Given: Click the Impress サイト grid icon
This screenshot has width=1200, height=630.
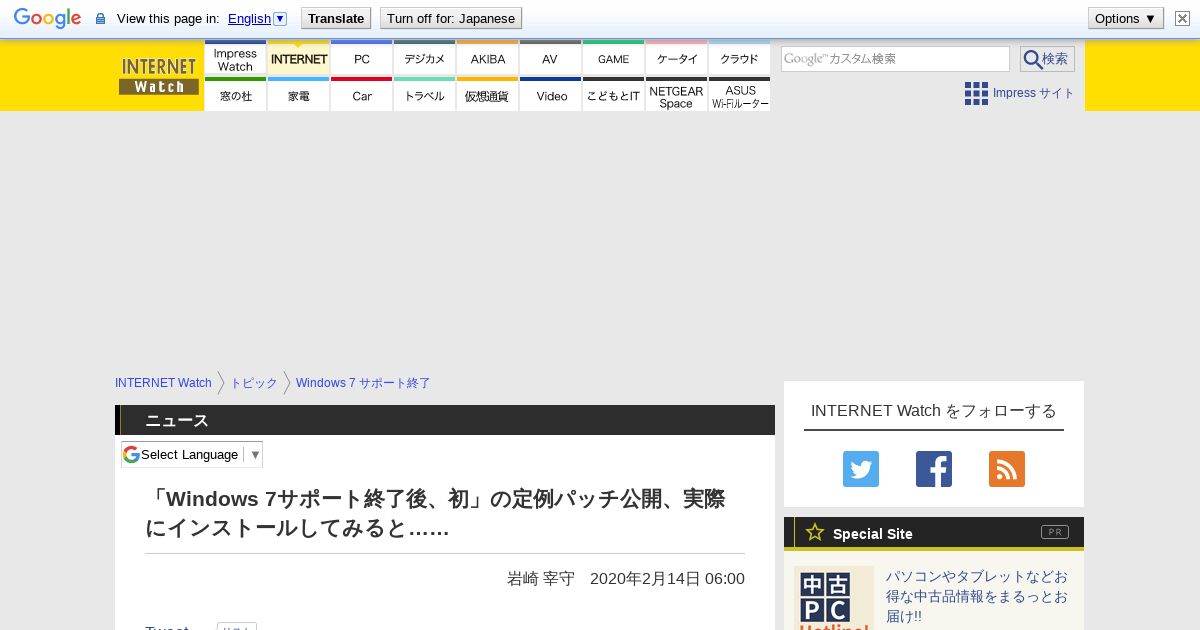Looking at the screenshot, I should coord(976,93).
